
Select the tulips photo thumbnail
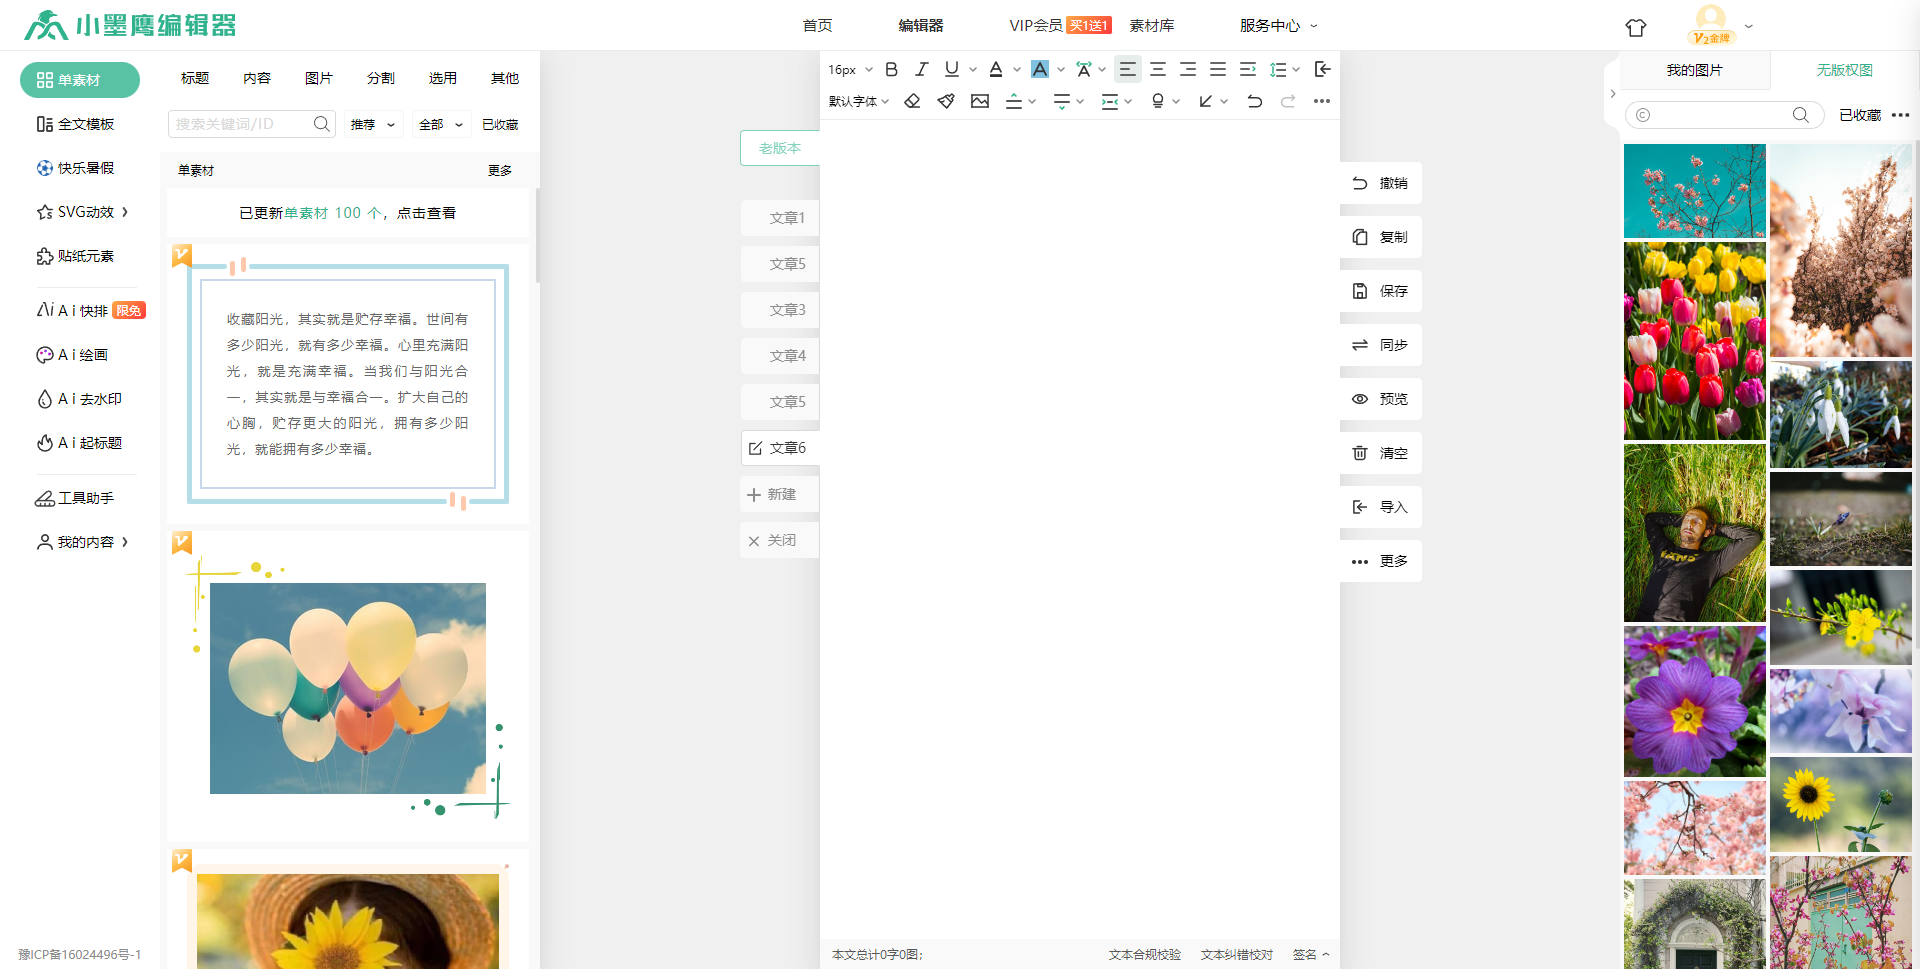point(1694,341)
